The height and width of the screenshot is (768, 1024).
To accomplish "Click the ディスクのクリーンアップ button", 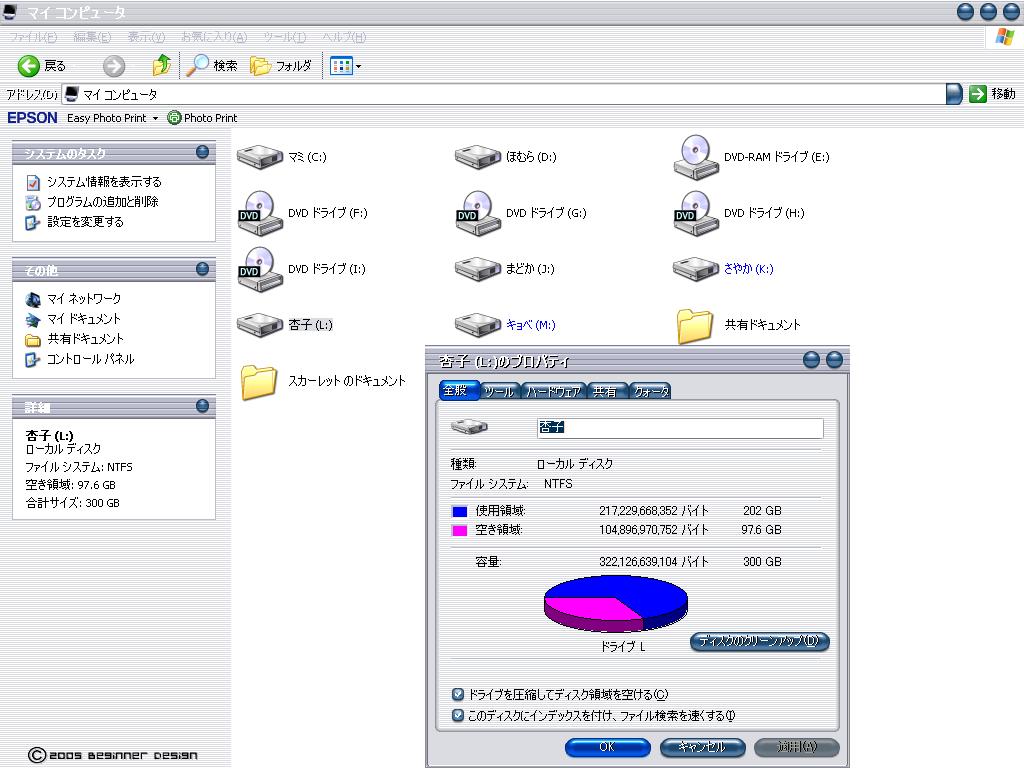I will (759, 641).
